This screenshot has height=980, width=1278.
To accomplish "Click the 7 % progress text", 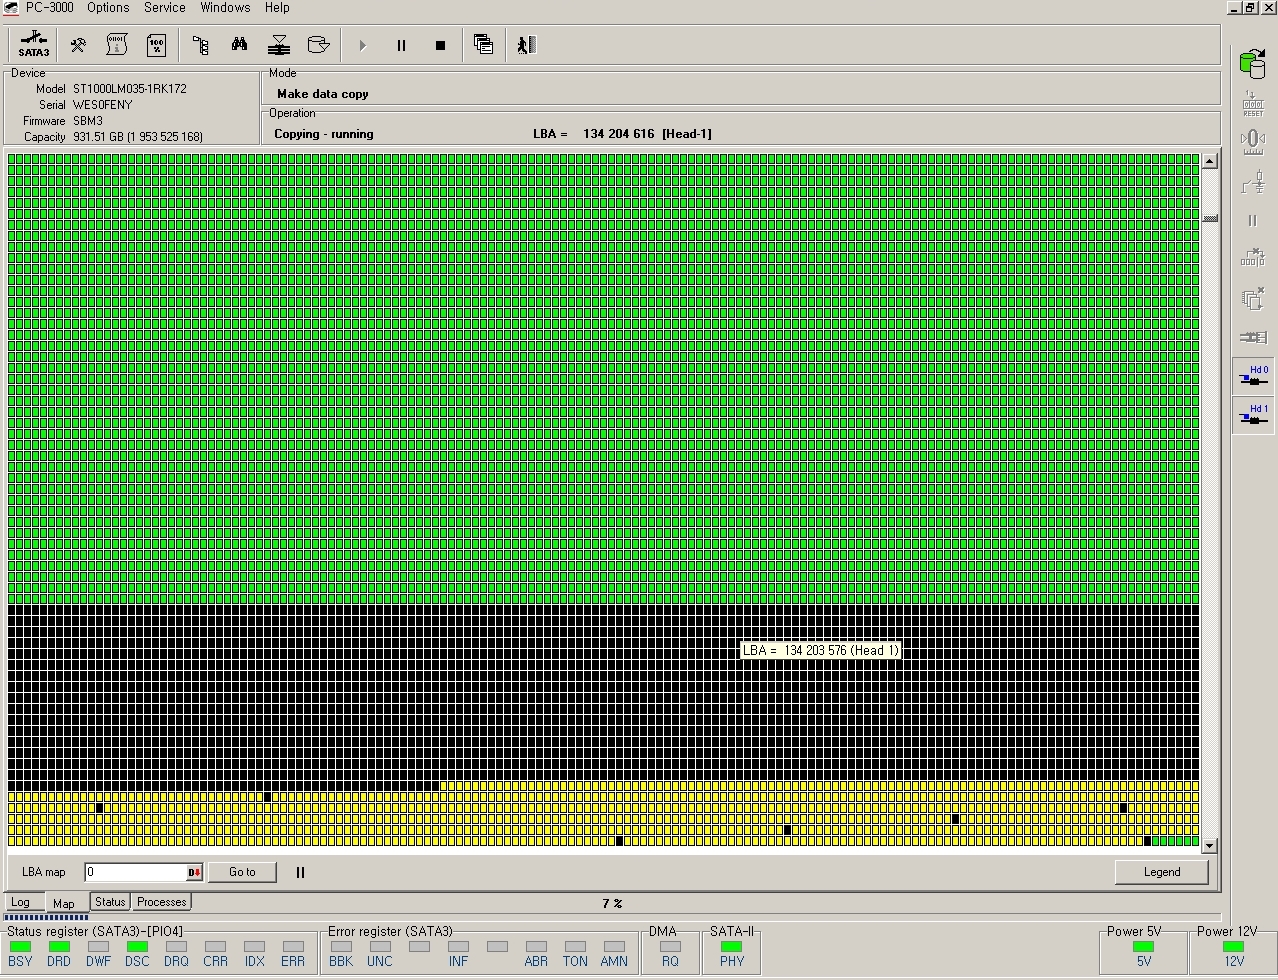I will click(612, 904).
